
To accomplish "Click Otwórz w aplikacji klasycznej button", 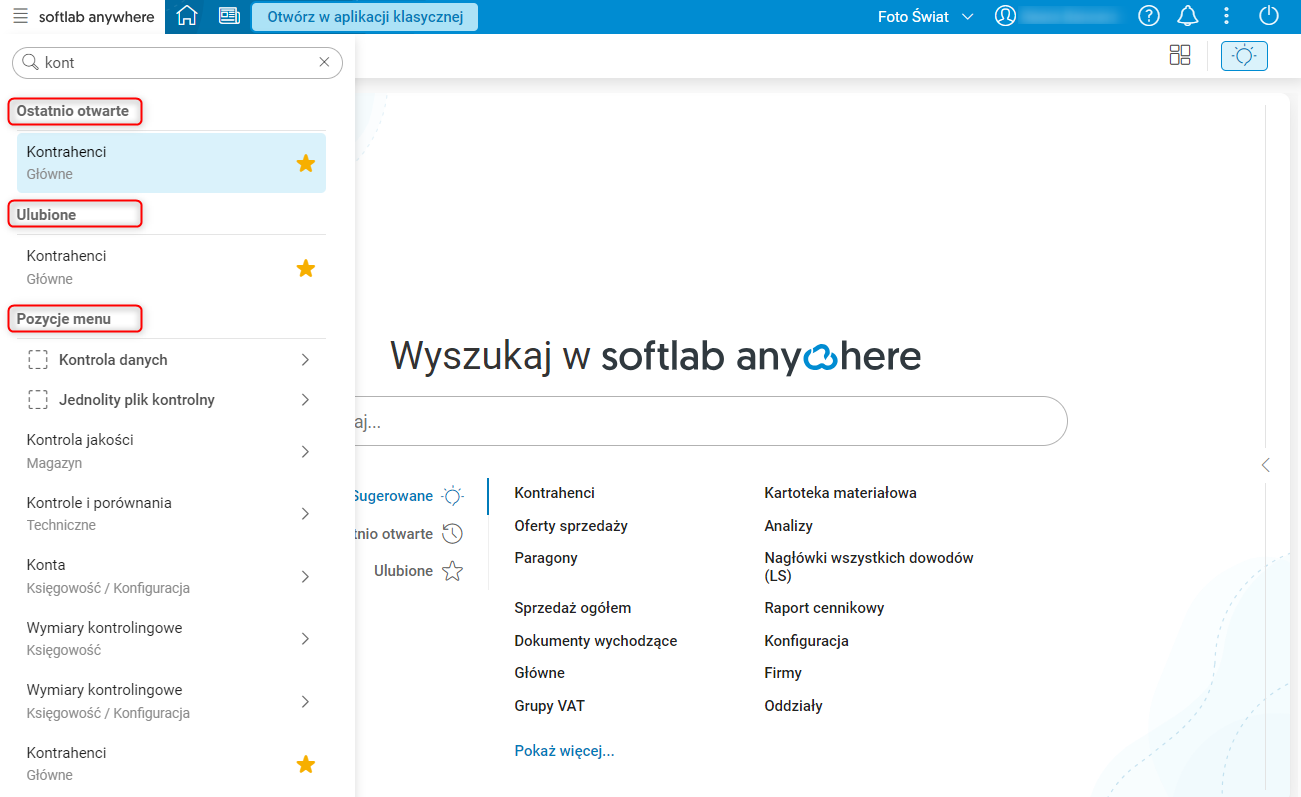I will click(365, 17).
